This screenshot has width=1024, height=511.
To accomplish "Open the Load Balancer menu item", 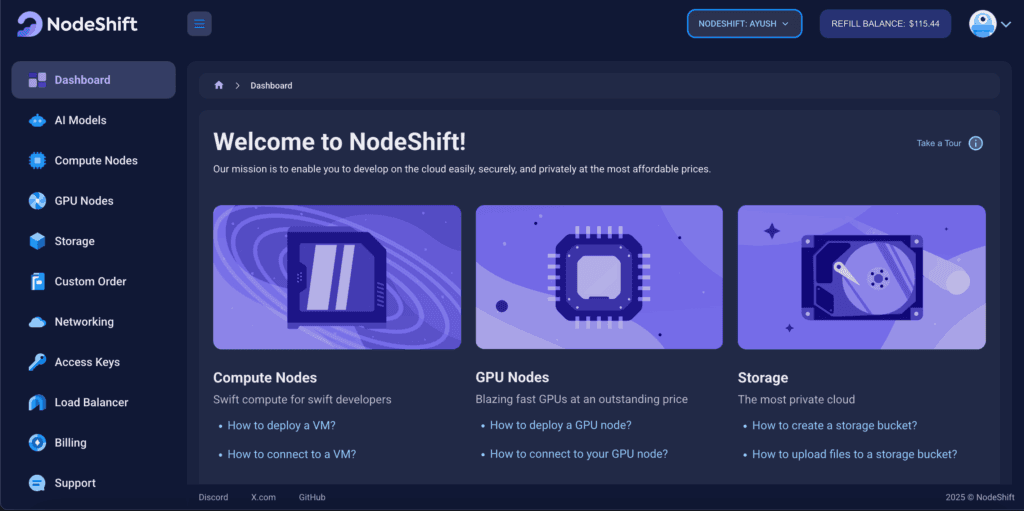I will [x=93, y=403].
